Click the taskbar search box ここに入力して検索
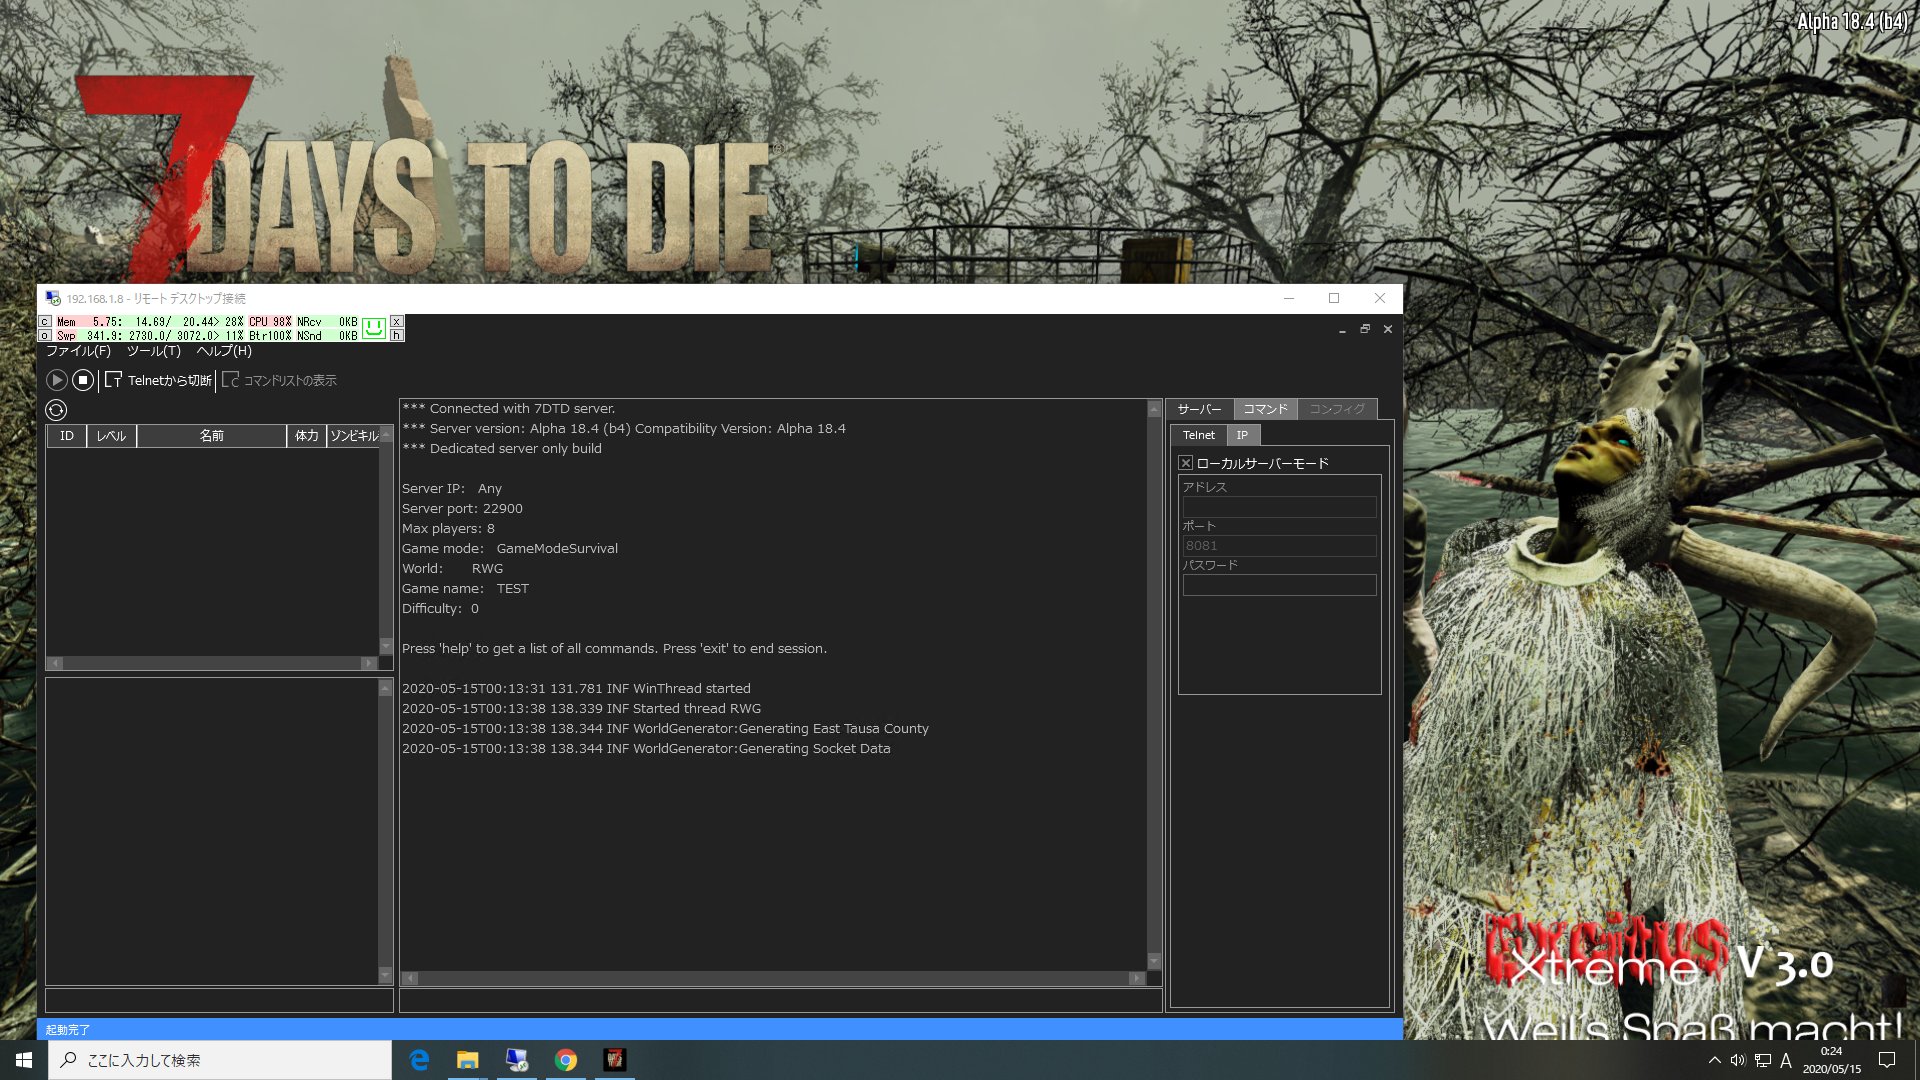1920x1080 pixels. pyautogui.click(x=220, y=1060)
